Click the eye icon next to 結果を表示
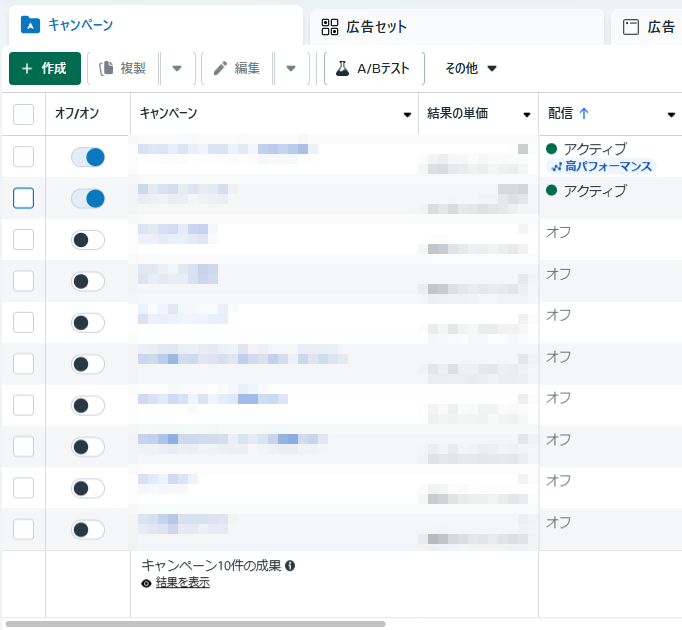Image resolution: width=682 pixels, height=630 pixels. point(147,583)
